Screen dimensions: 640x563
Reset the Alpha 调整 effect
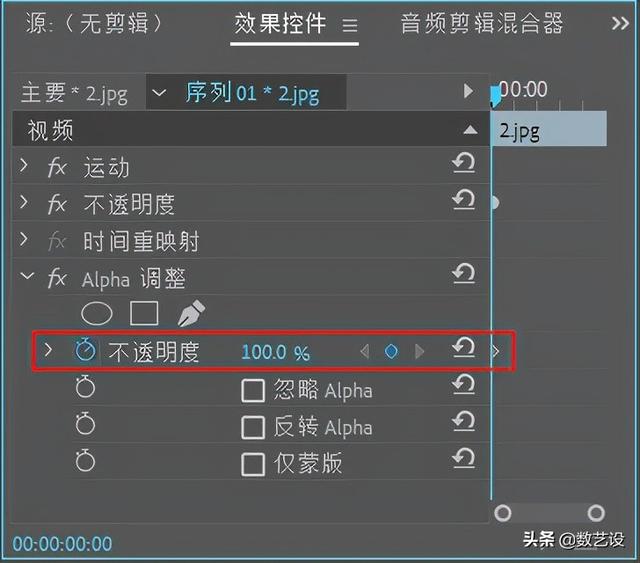[463, 275]
